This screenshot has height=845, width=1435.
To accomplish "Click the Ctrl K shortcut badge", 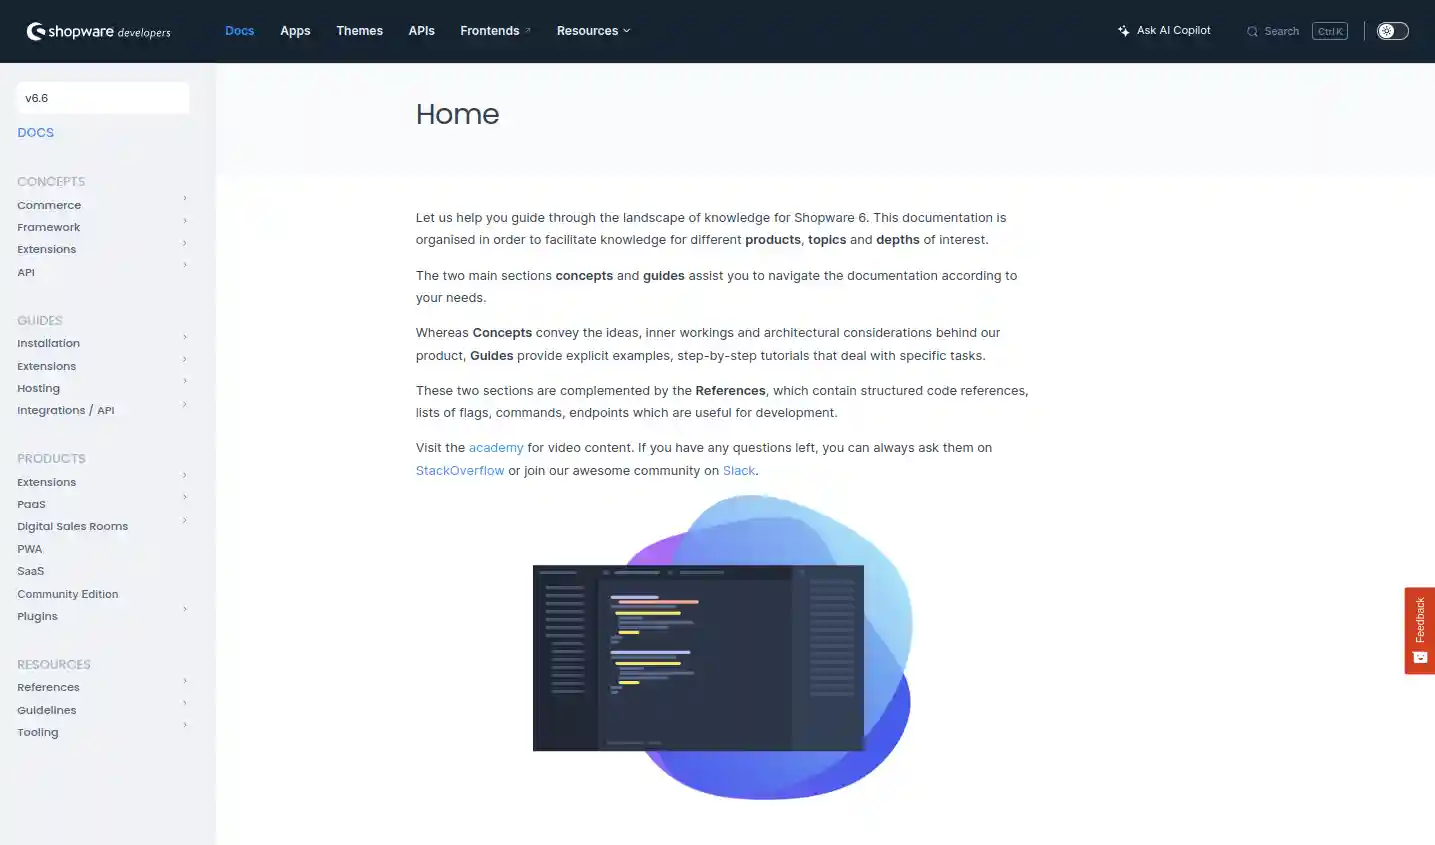I will 1330,31.
